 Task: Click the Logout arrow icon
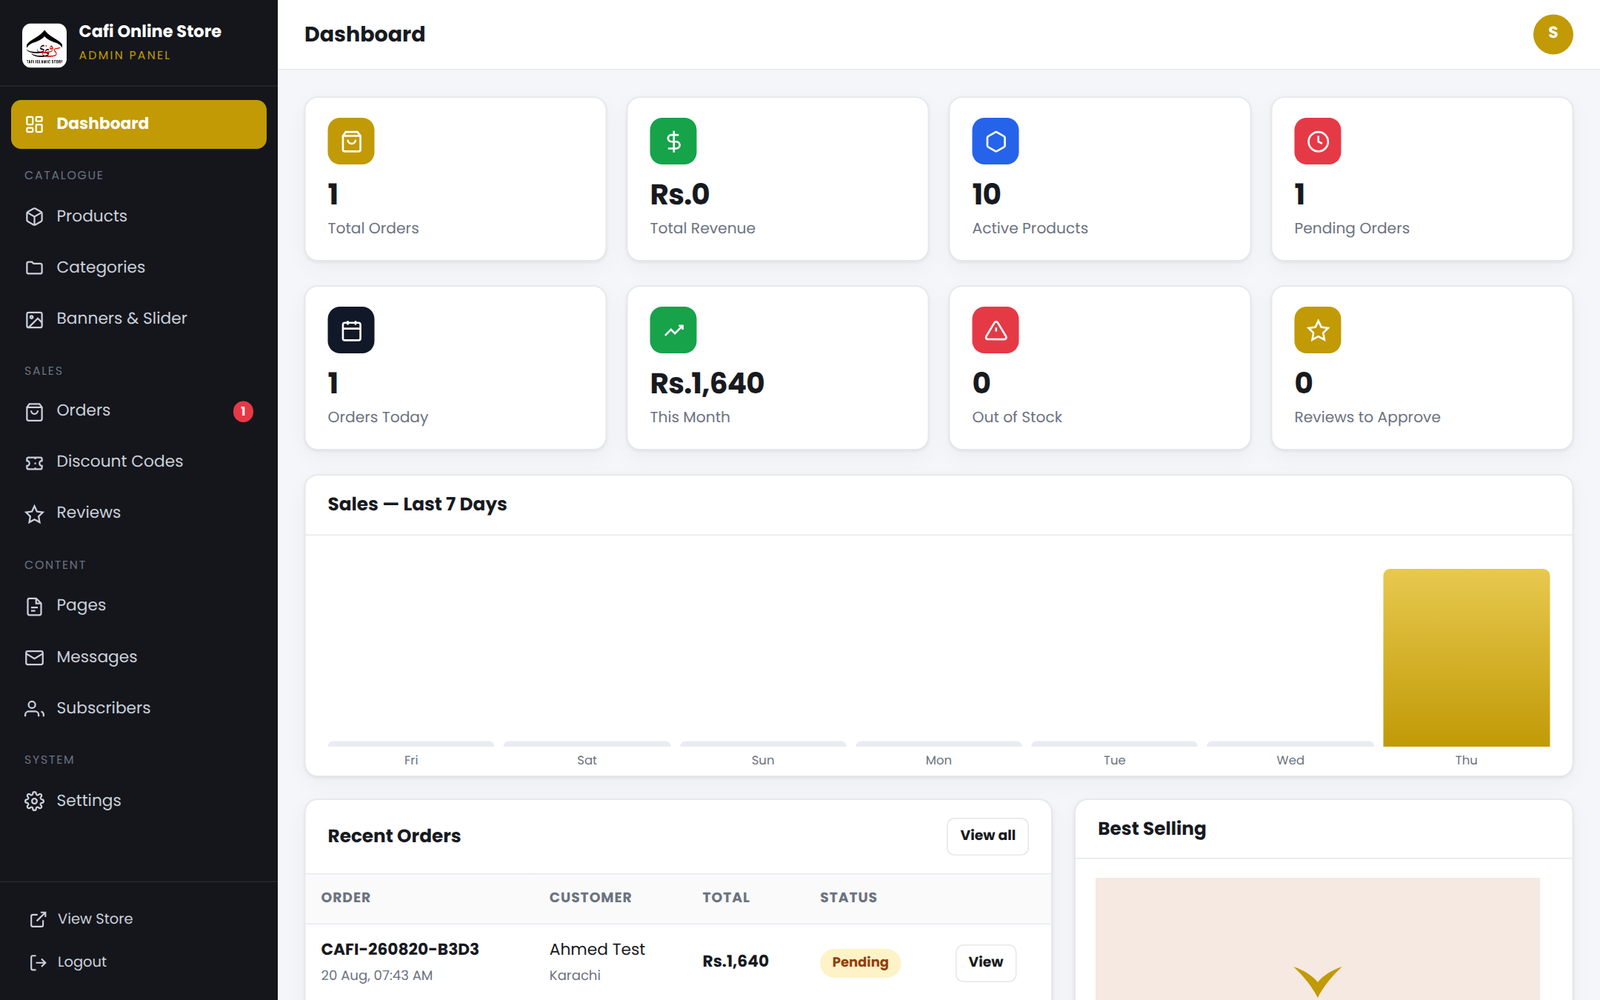38,962
